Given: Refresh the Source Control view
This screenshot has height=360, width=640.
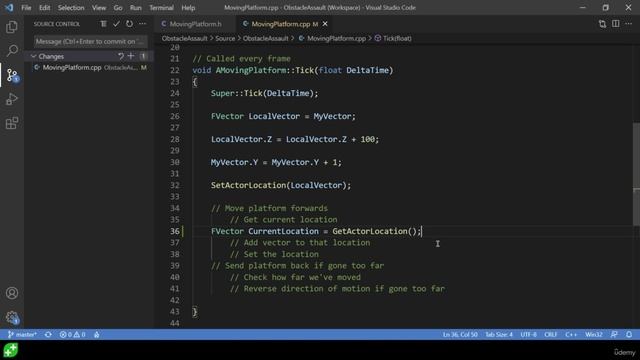Looking at the screenshot, I should pyautogui.click(x=129, y=24).
